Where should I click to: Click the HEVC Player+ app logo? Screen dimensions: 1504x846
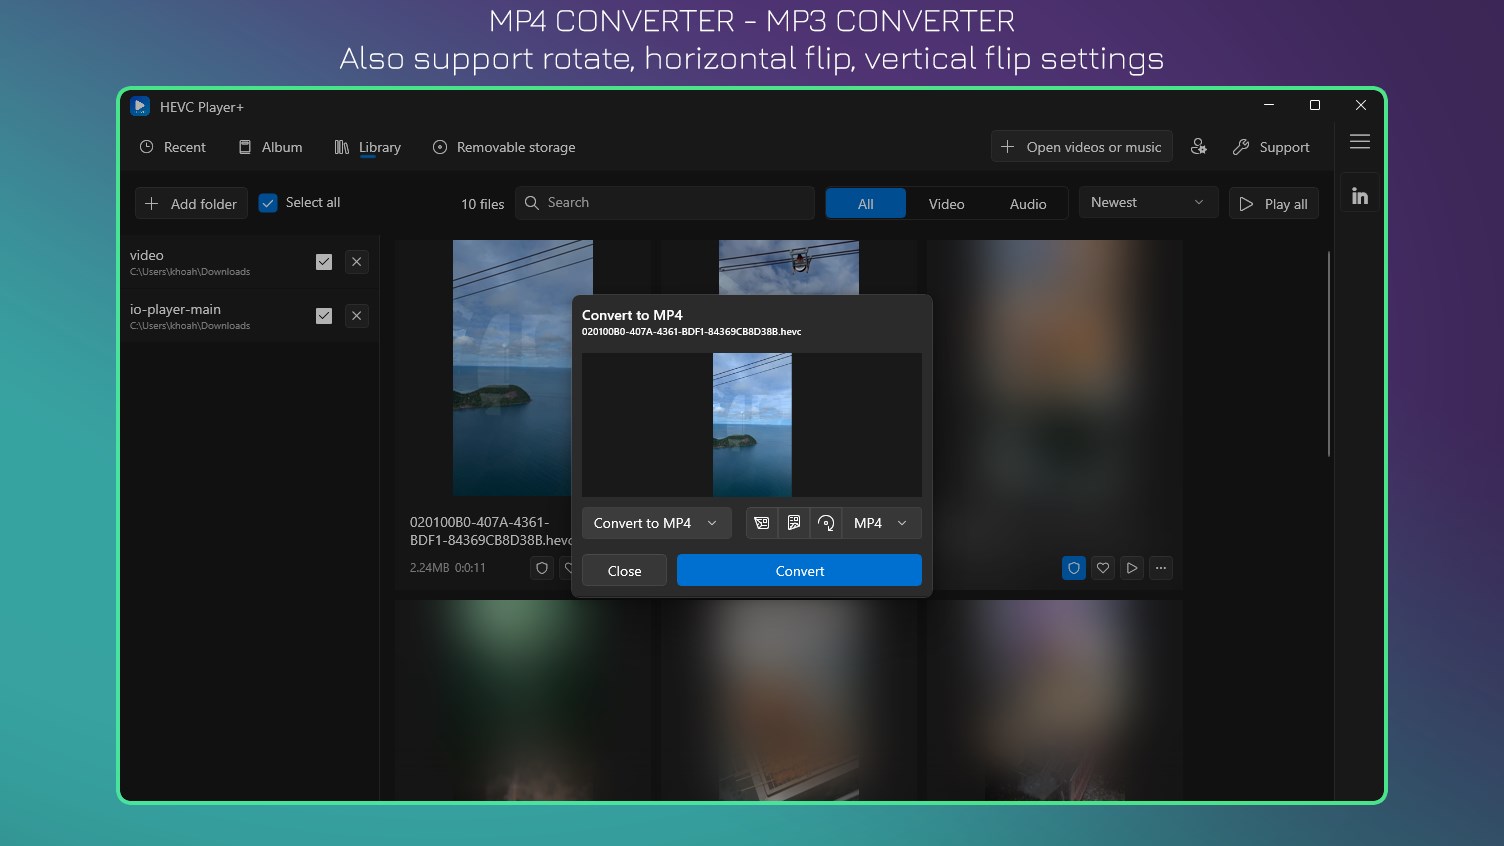pyautogui.click(x=140, y=106)
